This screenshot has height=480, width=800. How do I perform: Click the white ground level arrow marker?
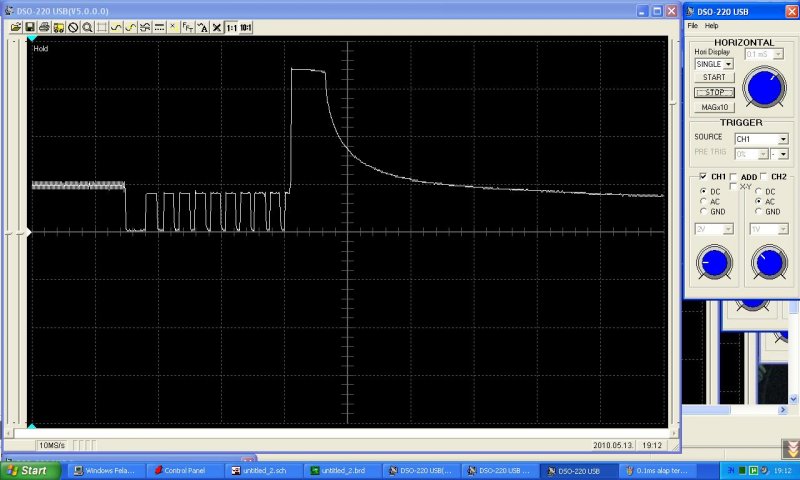(x=29, y=233)
